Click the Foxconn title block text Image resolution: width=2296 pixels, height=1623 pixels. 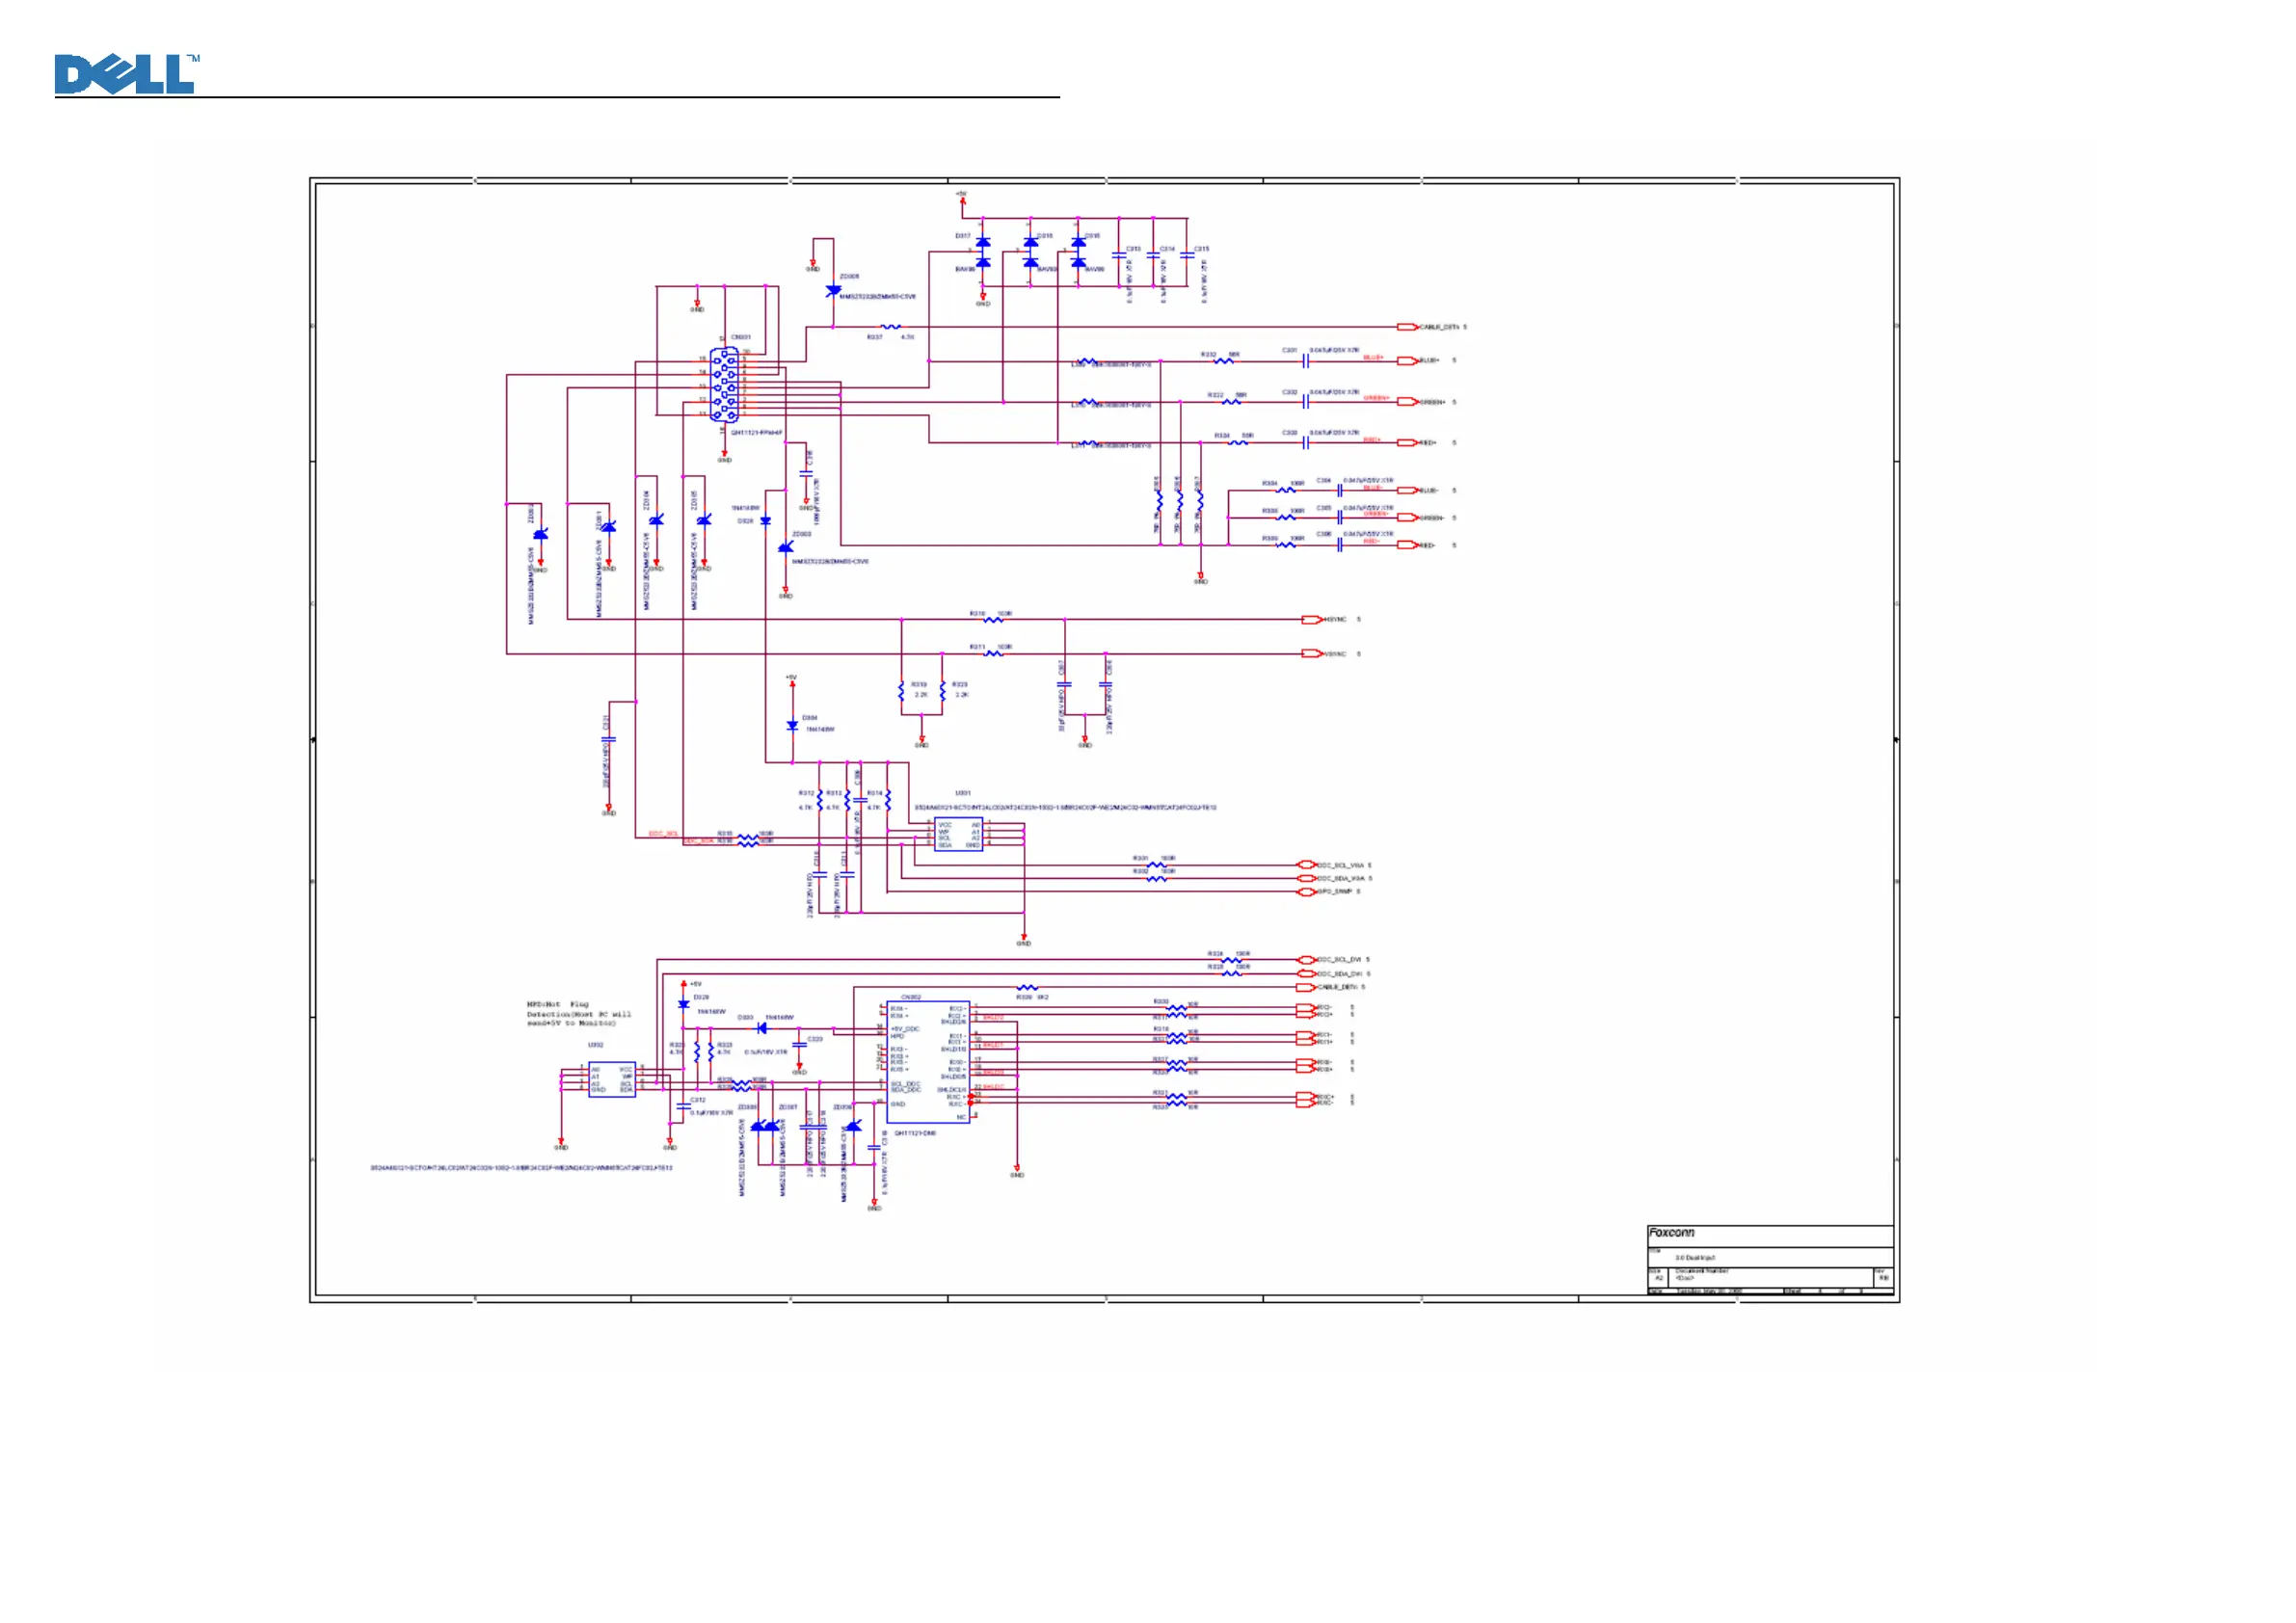[x=1671, y=1233]
